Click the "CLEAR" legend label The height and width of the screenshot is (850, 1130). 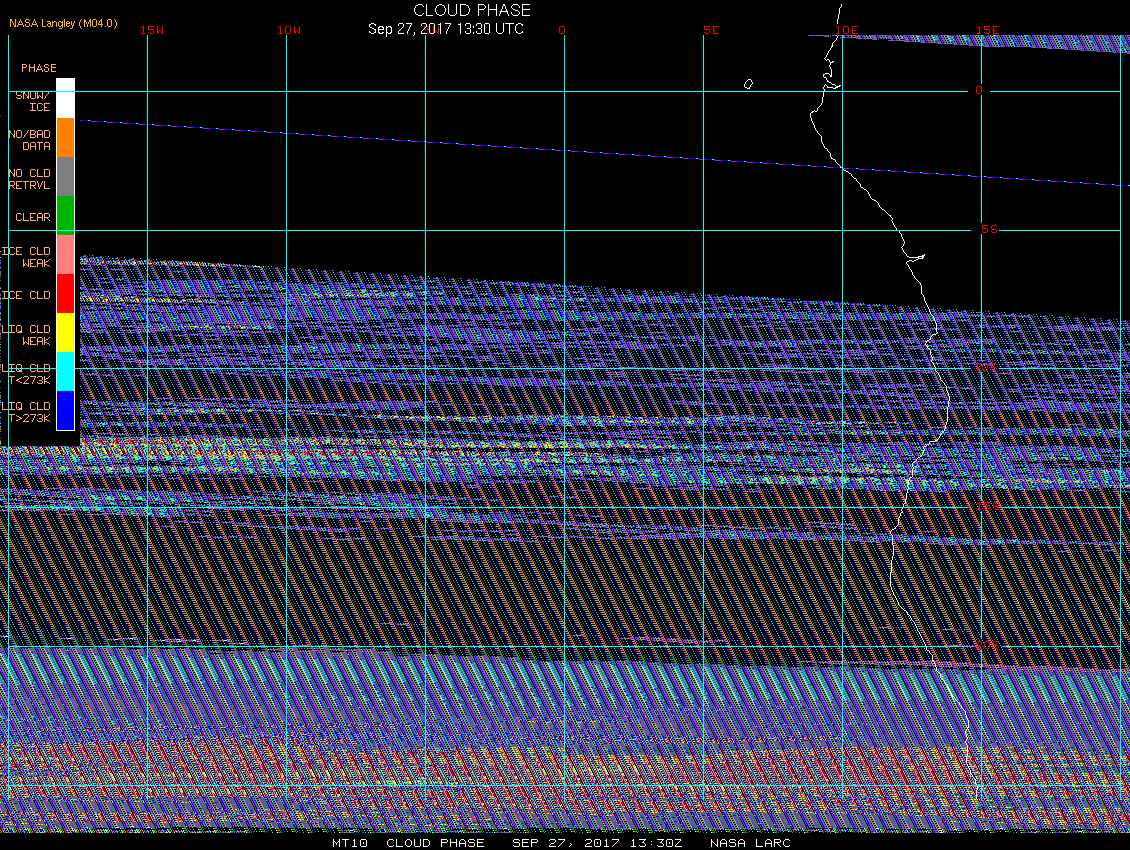coord(33,217)
